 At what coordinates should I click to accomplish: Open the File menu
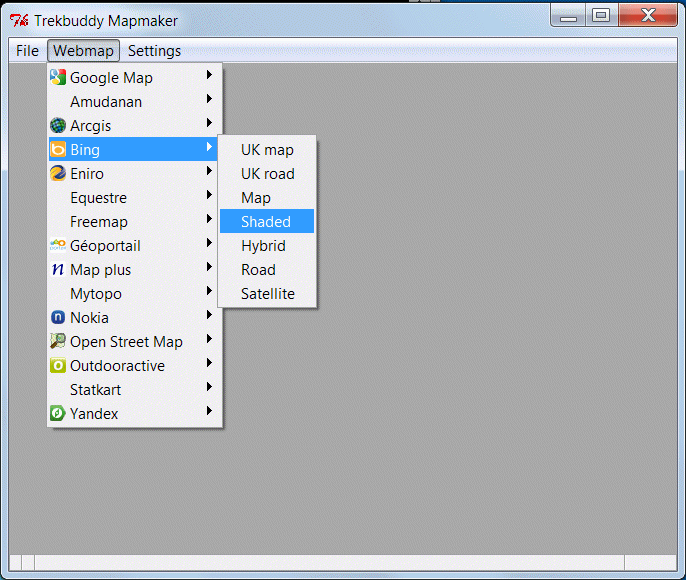(28, 51)
